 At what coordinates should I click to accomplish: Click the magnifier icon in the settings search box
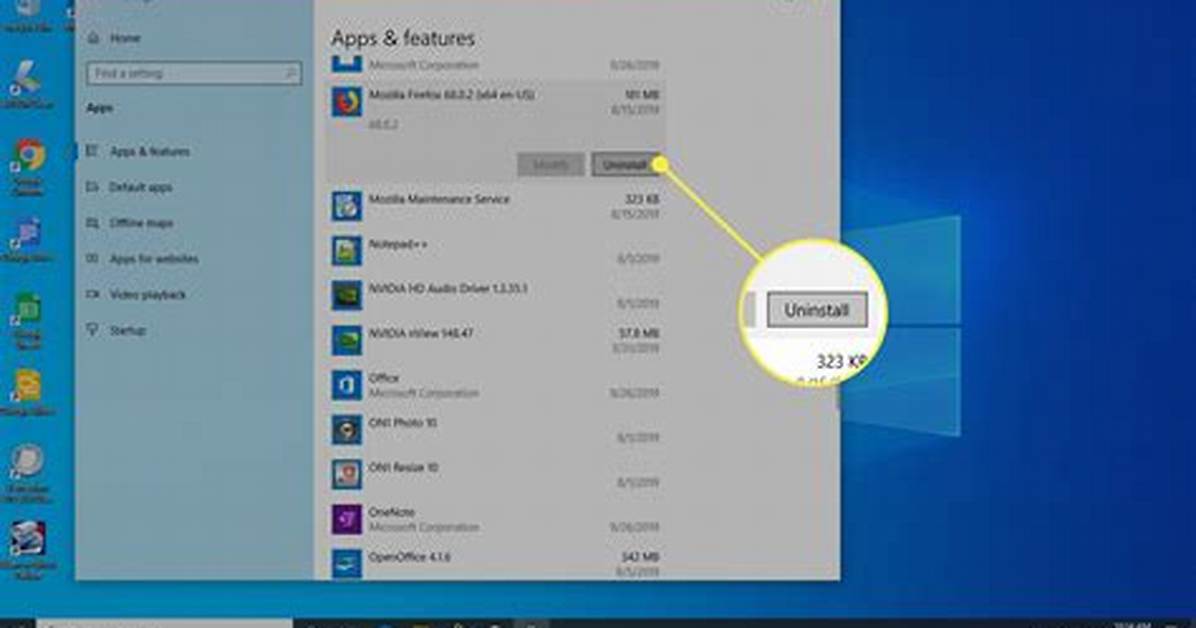[x=290, y=73]
